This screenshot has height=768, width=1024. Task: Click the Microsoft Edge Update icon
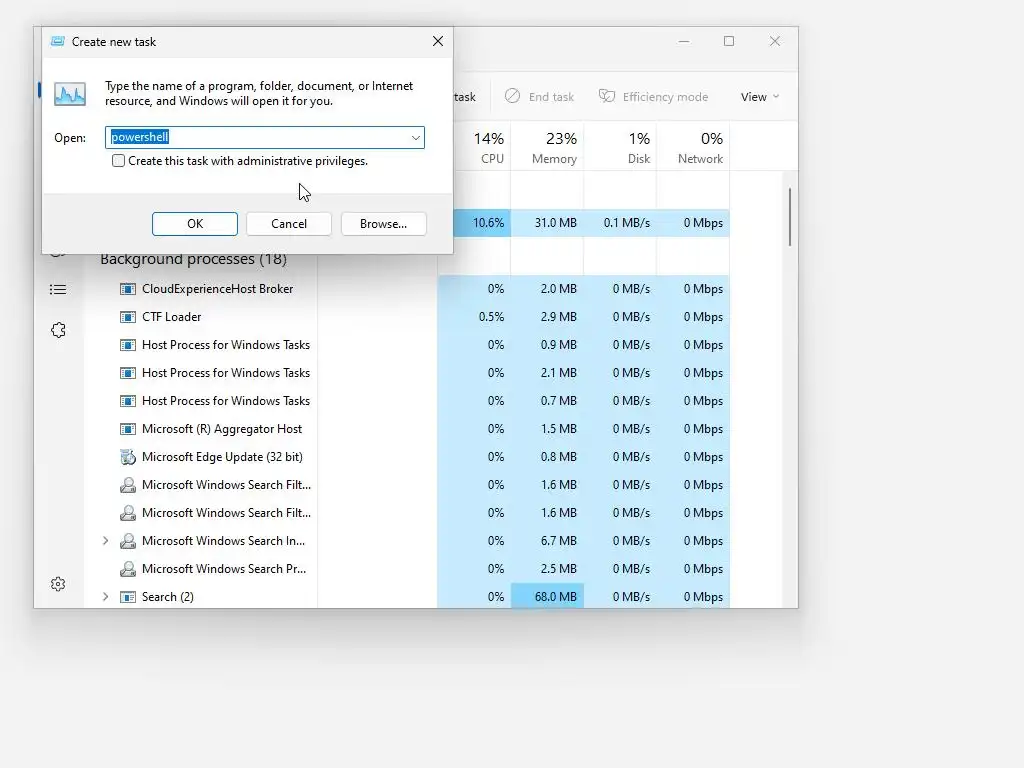pos(128,457)
